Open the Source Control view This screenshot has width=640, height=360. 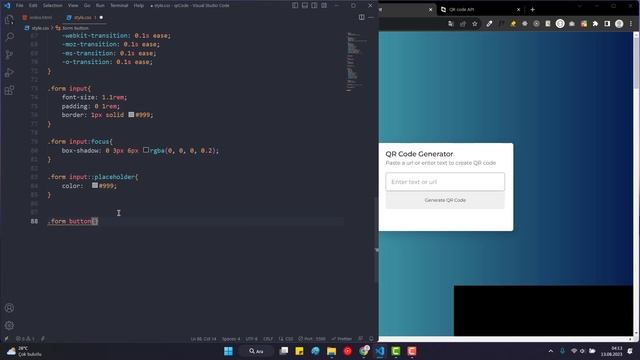coord(9,55)
